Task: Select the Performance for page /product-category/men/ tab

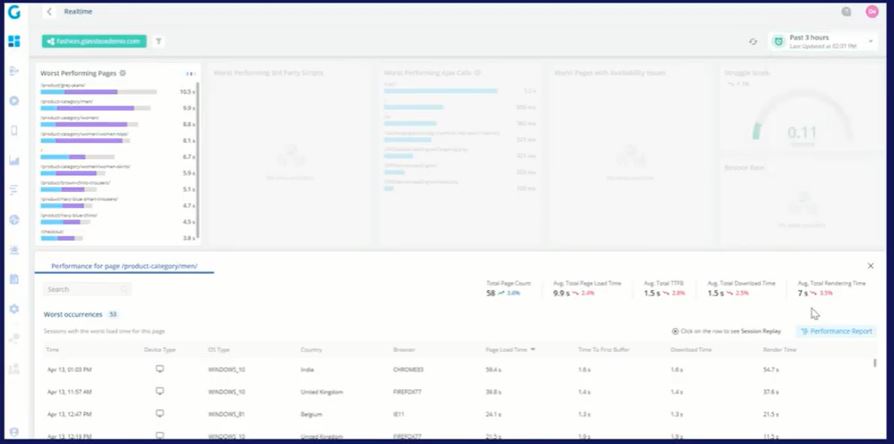Action: tap(124, 266)
